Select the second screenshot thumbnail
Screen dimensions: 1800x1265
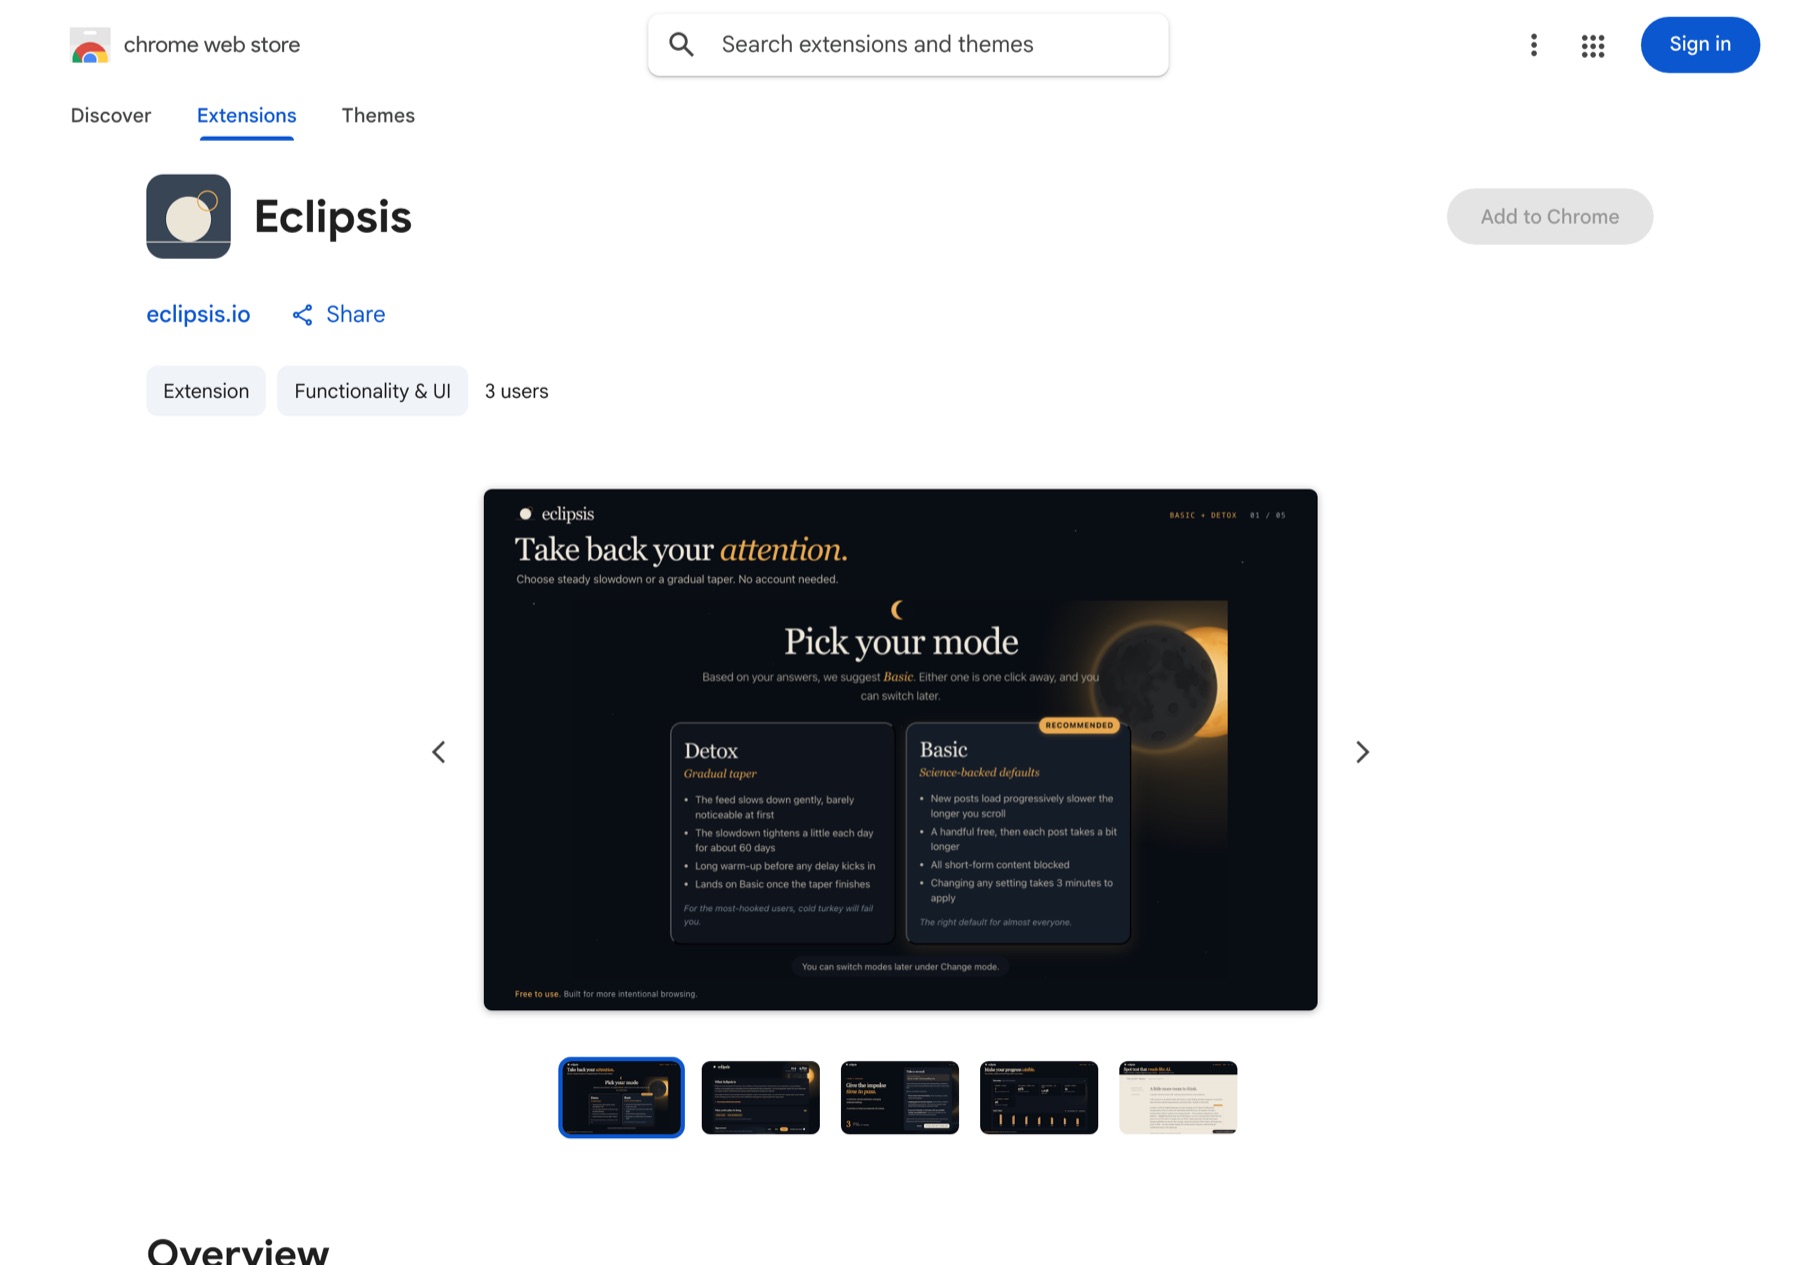760,1097
